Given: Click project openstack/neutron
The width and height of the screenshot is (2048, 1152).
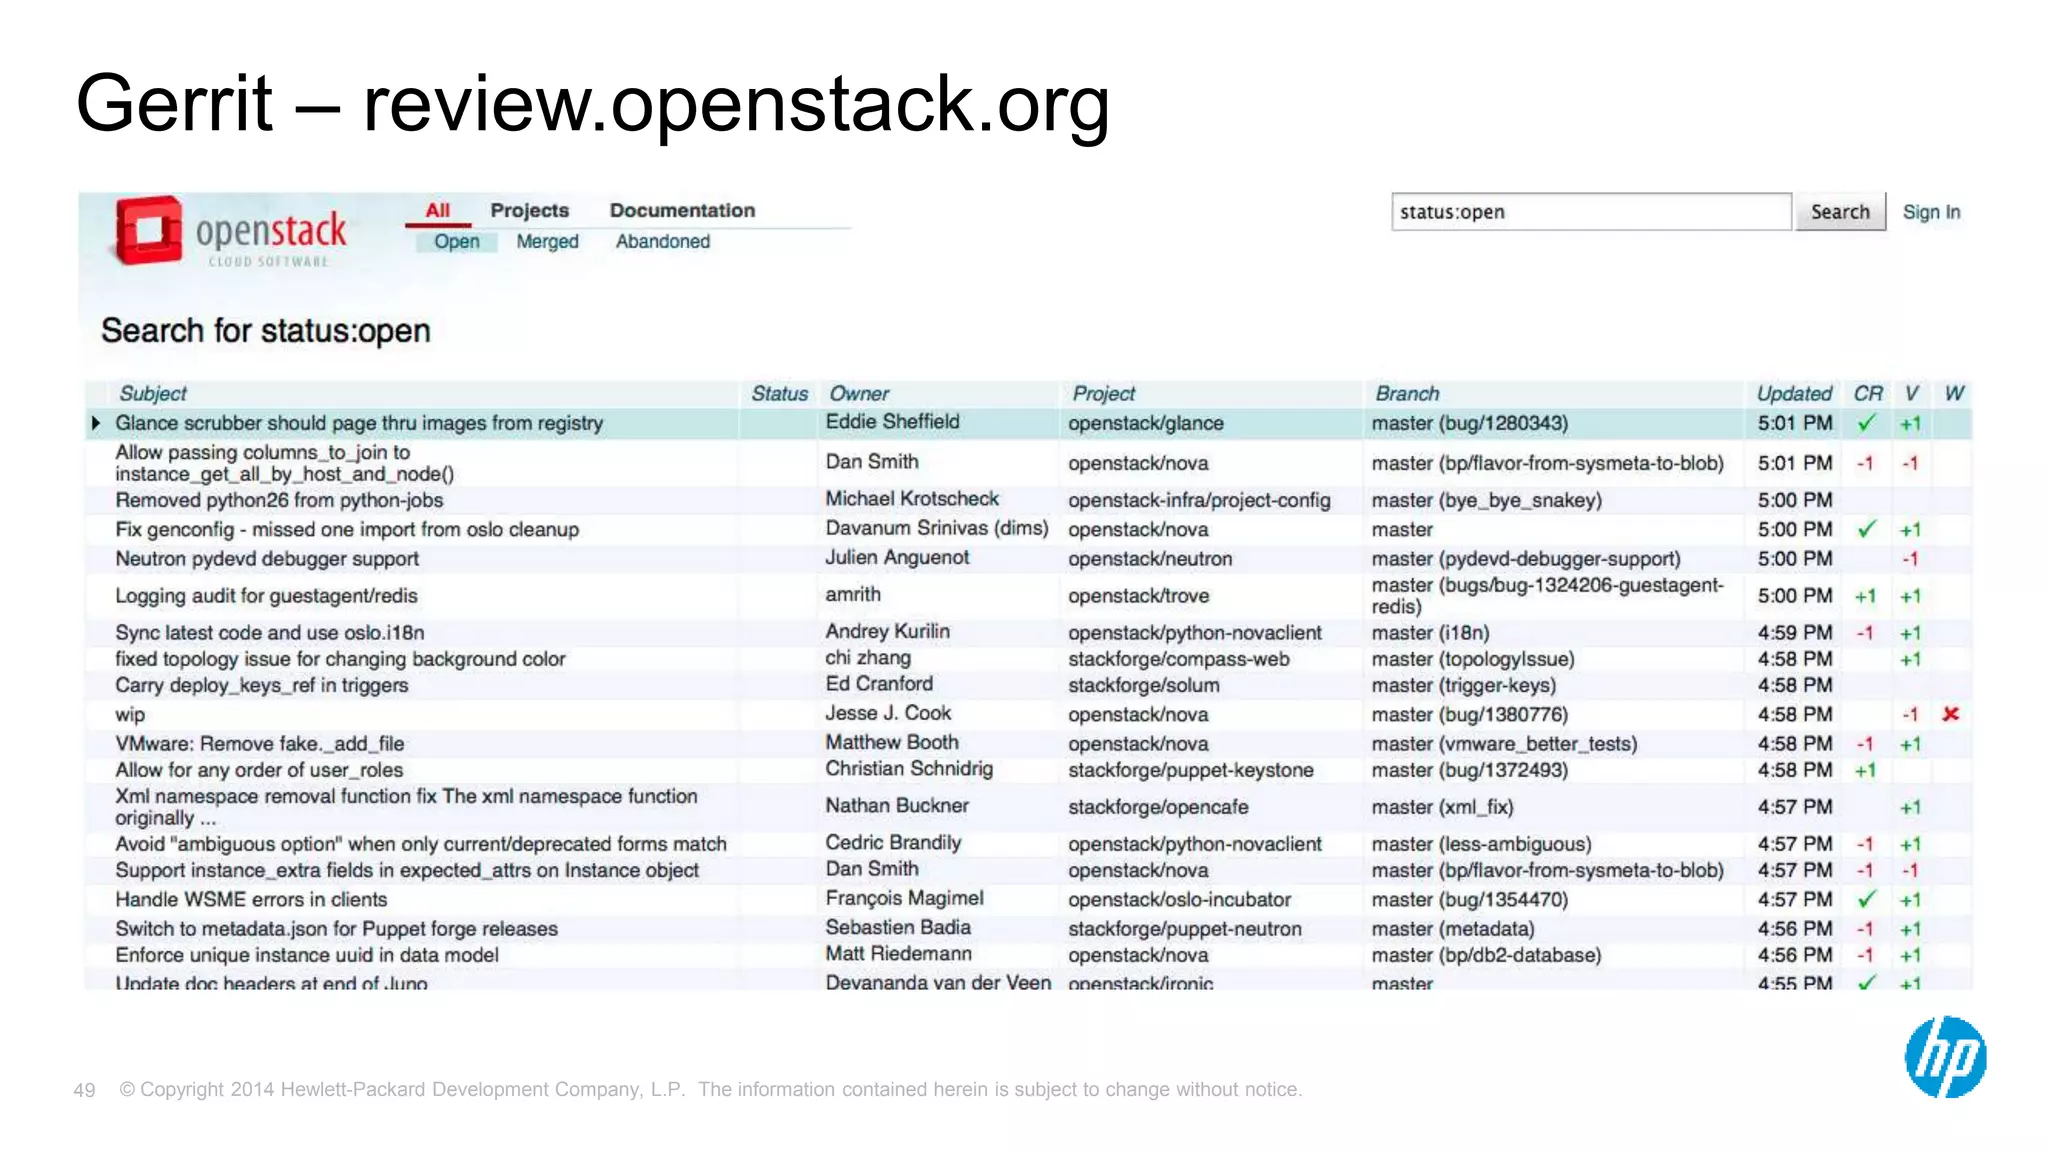Looking at the screenshot, I should pyautogui.click(x=1150, y=559).
